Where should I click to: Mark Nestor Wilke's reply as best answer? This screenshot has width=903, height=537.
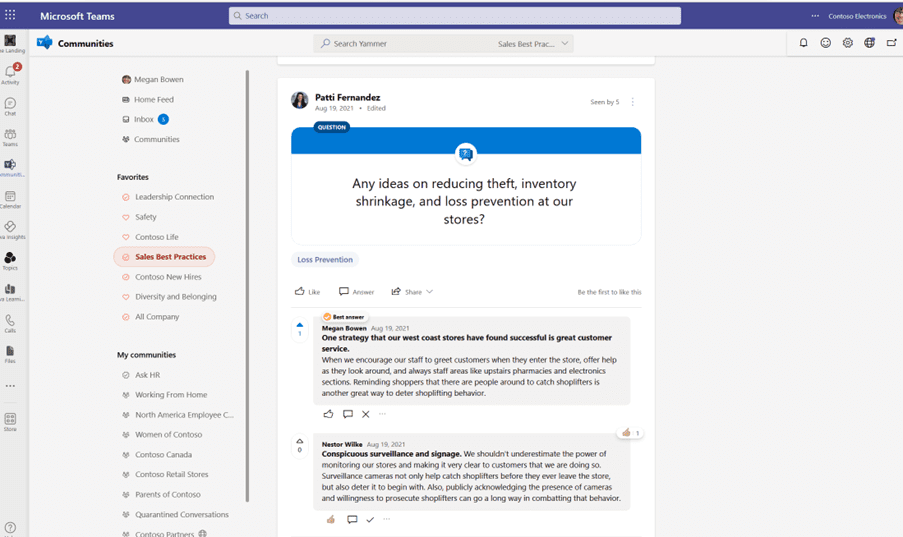(x=370, y=520)
